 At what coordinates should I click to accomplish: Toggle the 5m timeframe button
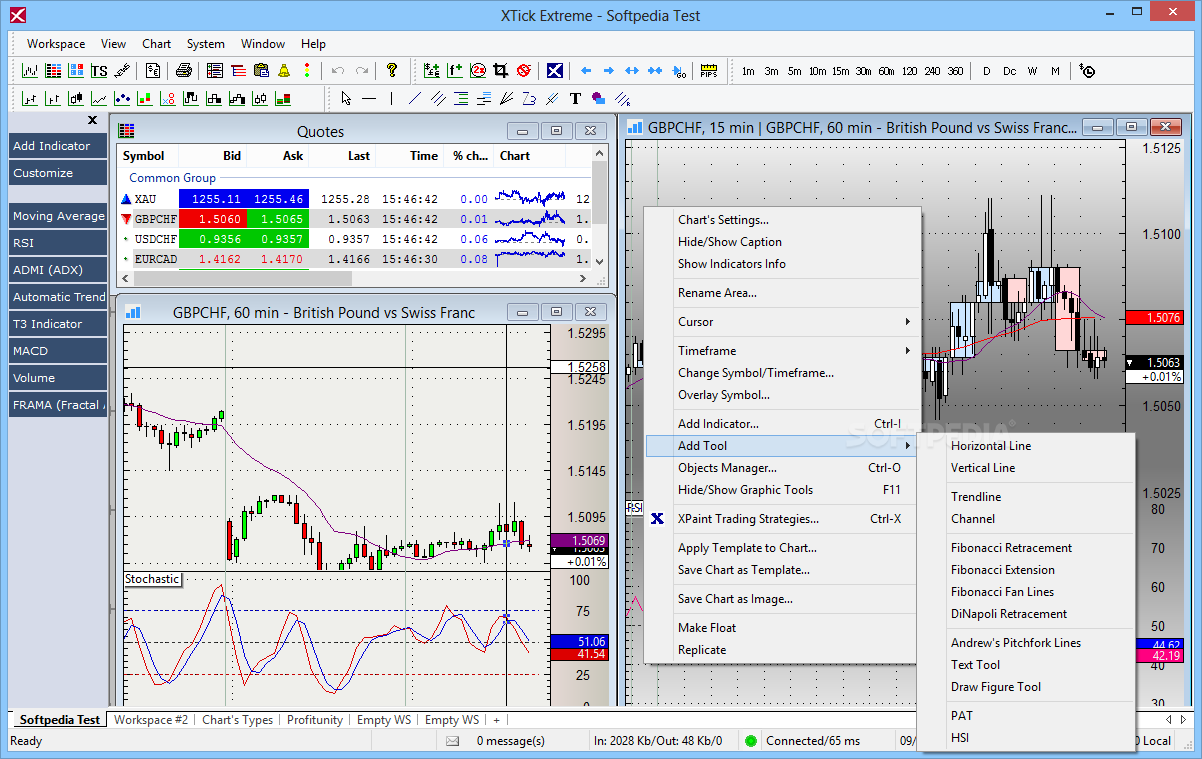(794, 71)
